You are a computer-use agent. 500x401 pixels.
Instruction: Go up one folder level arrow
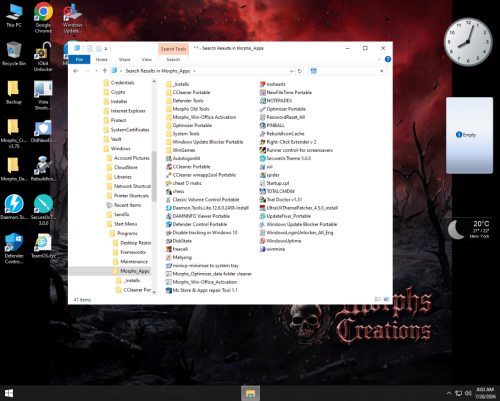pos(105,71)
